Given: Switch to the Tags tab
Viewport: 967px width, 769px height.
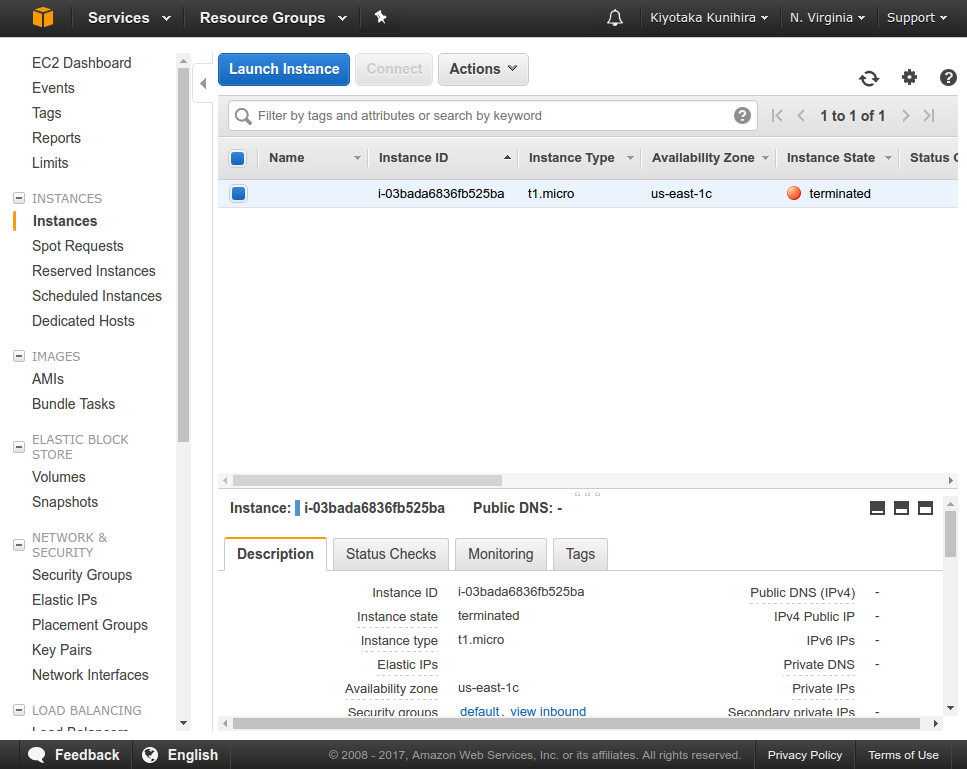Looking at the screenshot, I should 580,554.
